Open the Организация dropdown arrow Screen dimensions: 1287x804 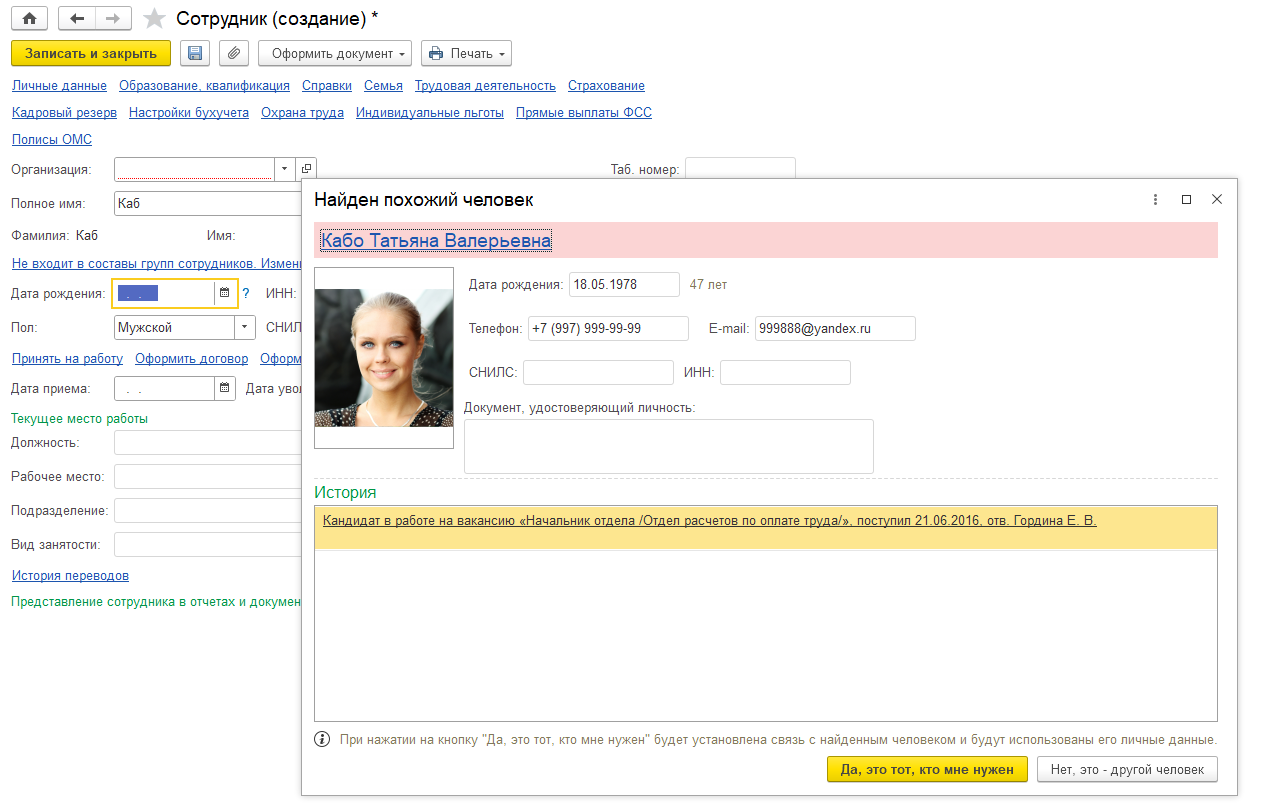284,169
